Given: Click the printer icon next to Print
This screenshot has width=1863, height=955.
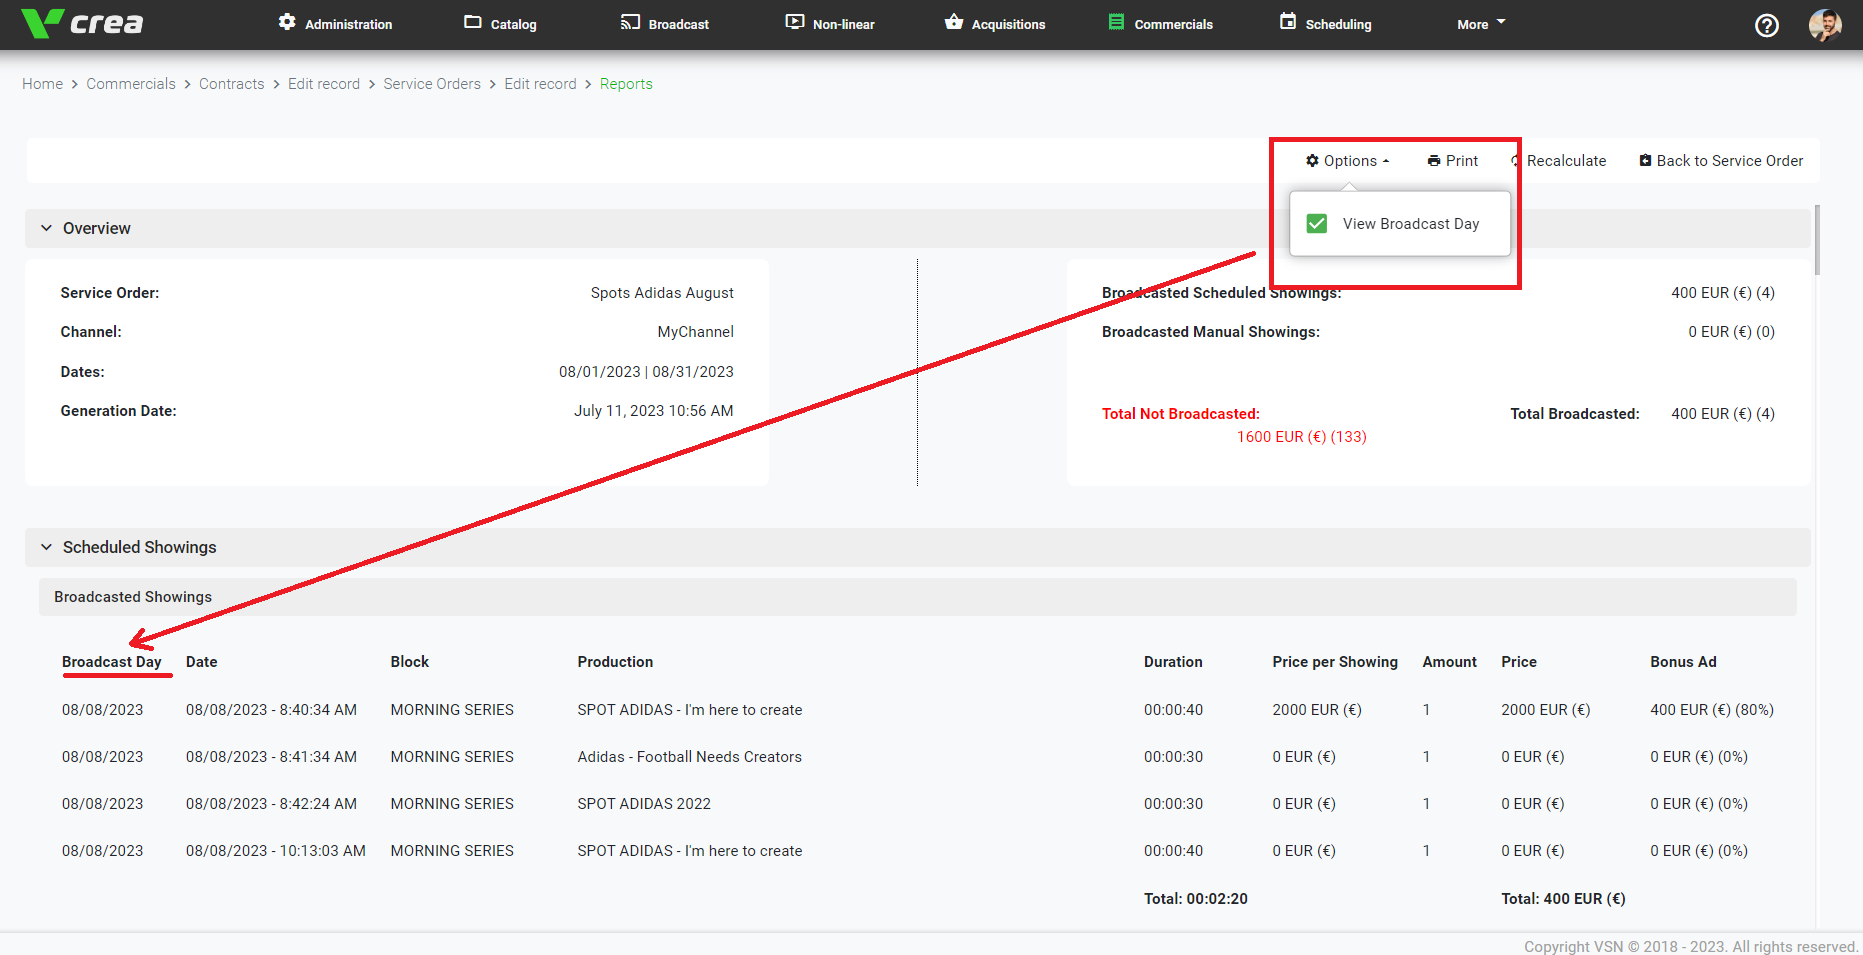Looking at the screenshot, I should click(x=1434, y=160).
